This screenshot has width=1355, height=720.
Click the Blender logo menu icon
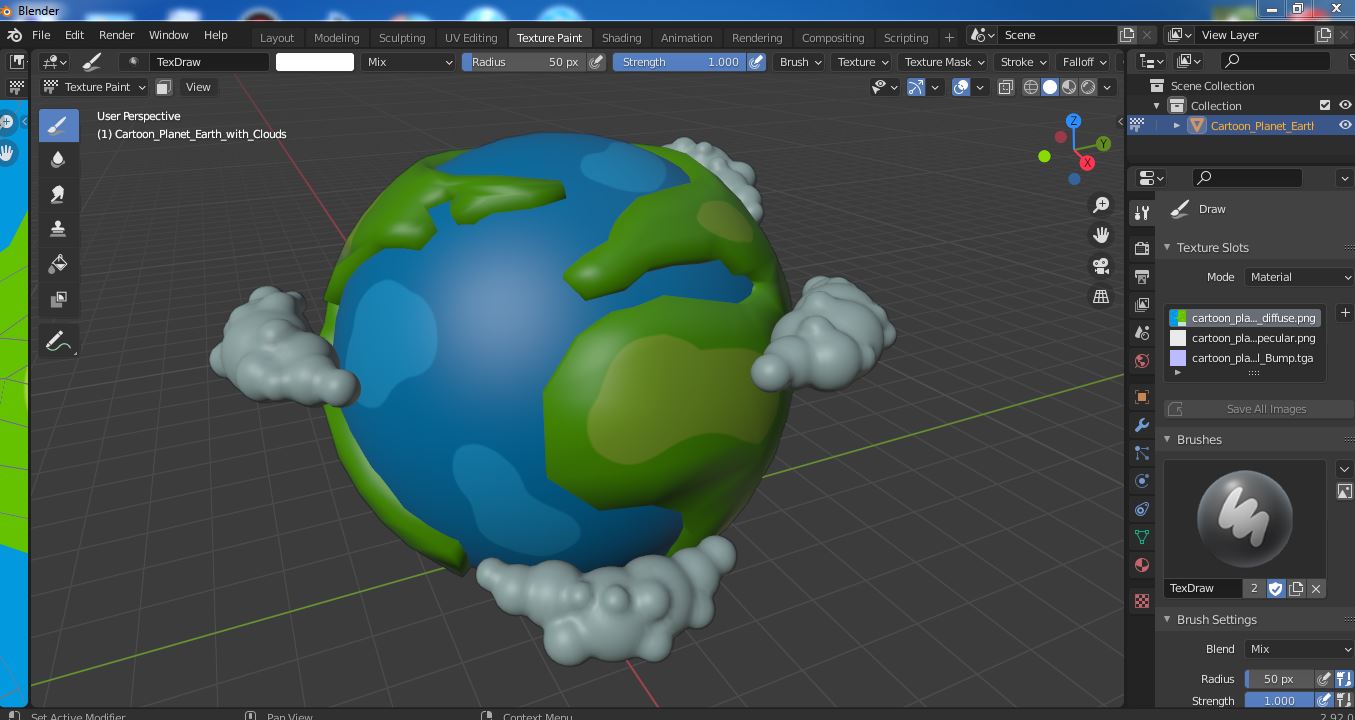click(x=15, y=35)
